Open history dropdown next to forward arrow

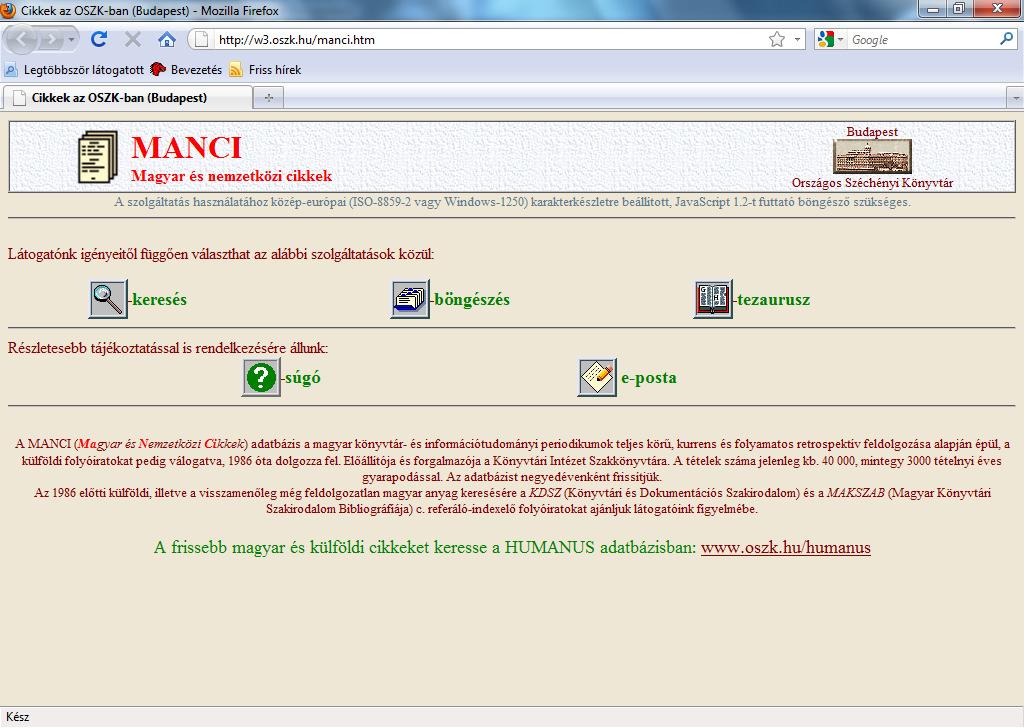[x=71, y=40]
